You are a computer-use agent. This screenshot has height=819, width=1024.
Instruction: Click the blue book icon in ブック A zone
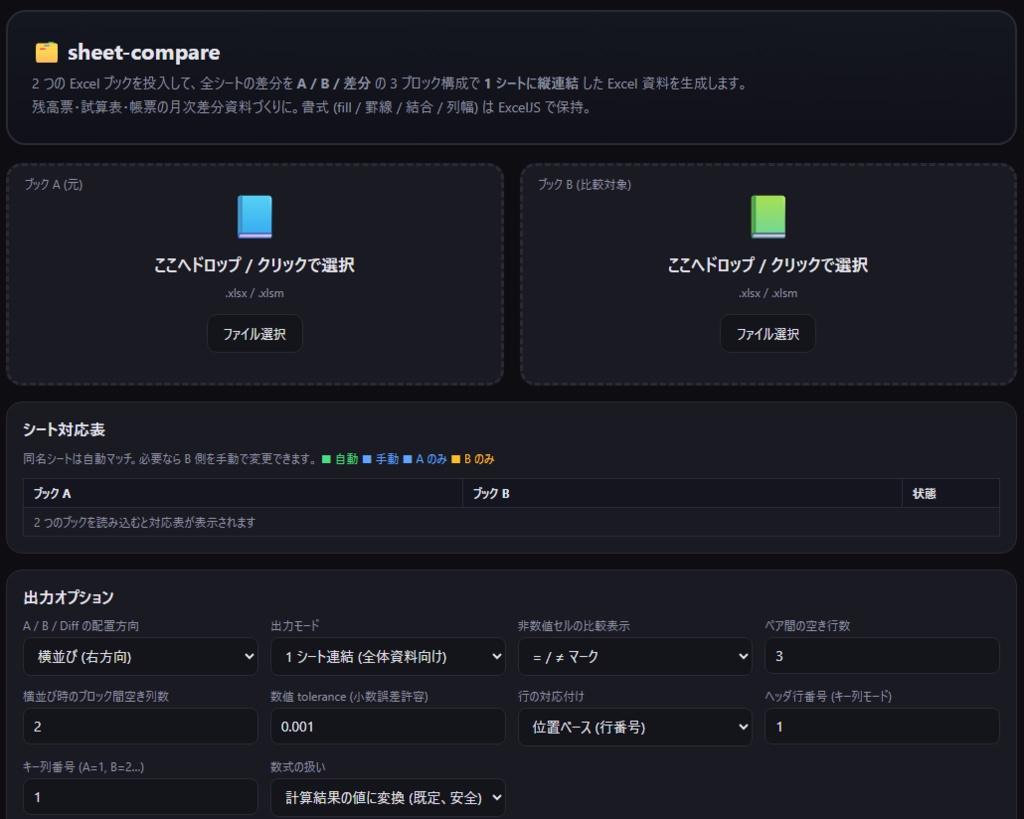tap(253, 215)
